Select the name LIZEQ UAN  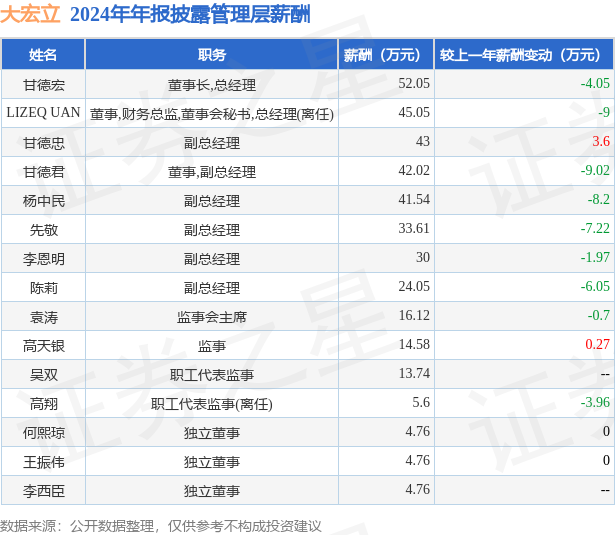[x=43, y=113]
